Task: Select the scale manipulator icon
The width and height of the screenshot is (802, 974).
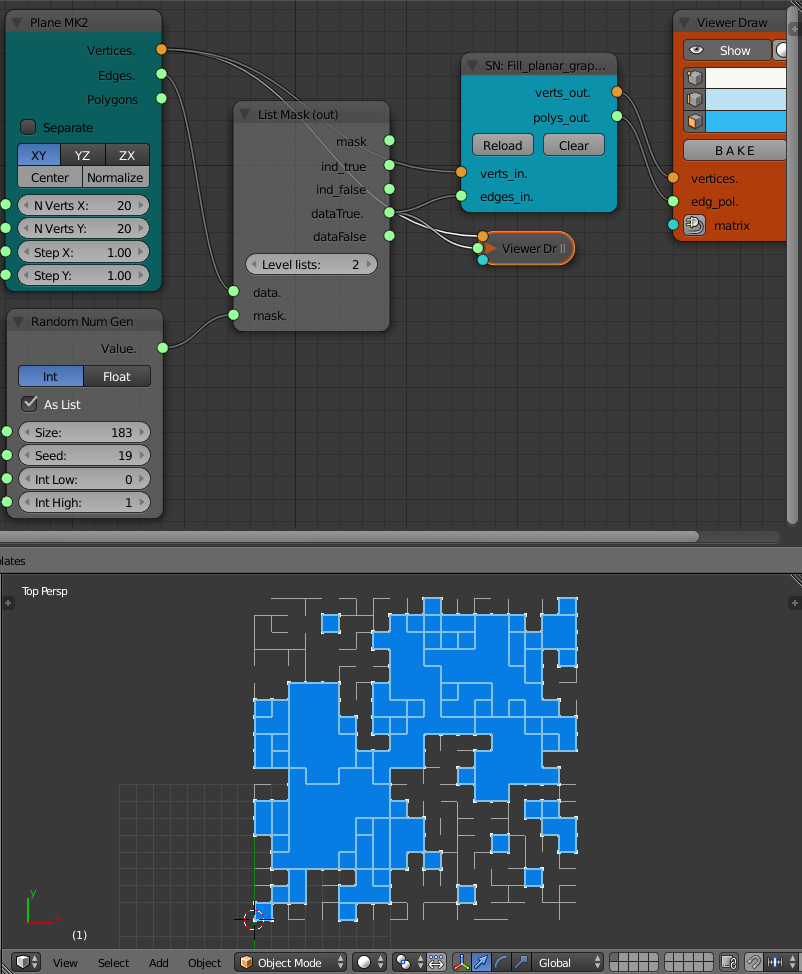Action: [x=521, y=962]
